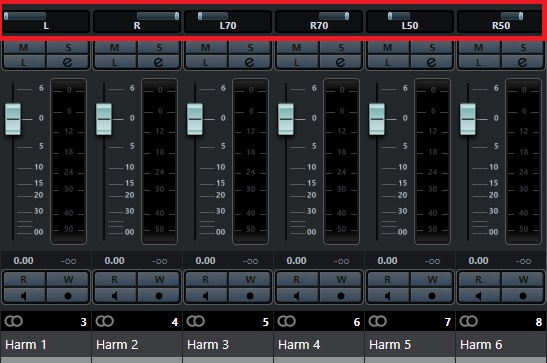Solo the Harm 3 channel

click(x=249, y=47)
